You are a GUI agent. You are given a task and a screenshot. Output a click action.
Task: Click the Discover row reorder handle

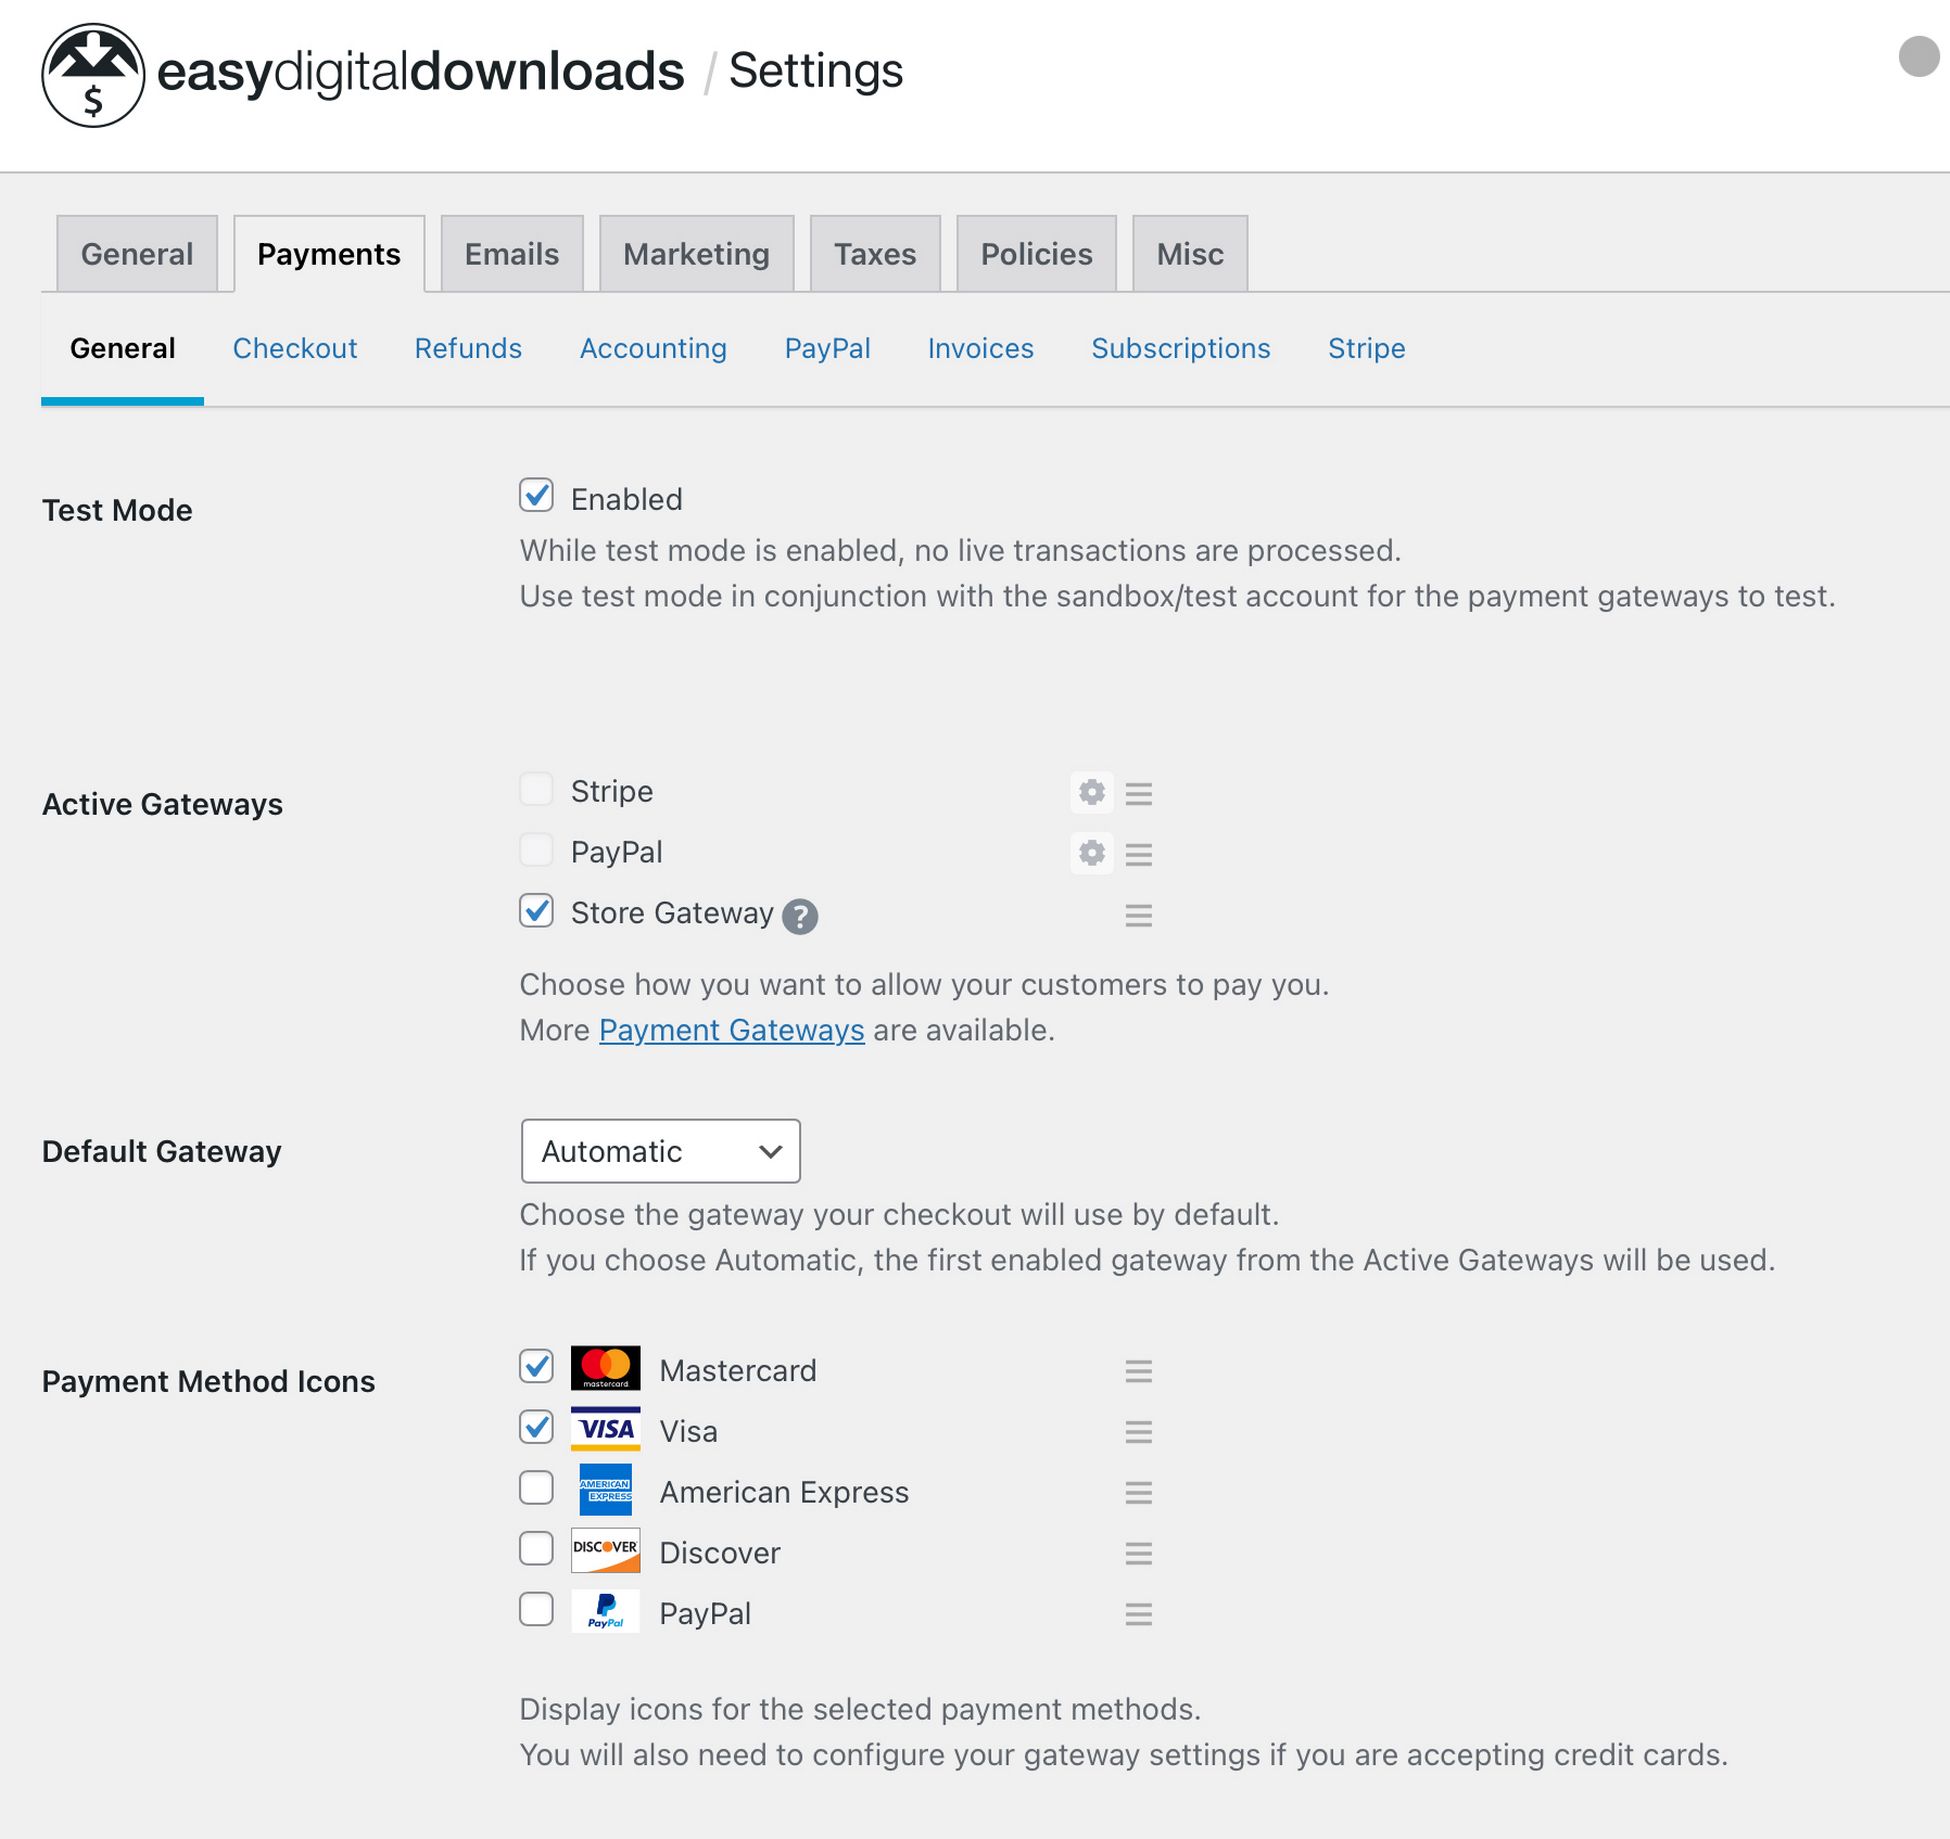tap(1138, 1554)
